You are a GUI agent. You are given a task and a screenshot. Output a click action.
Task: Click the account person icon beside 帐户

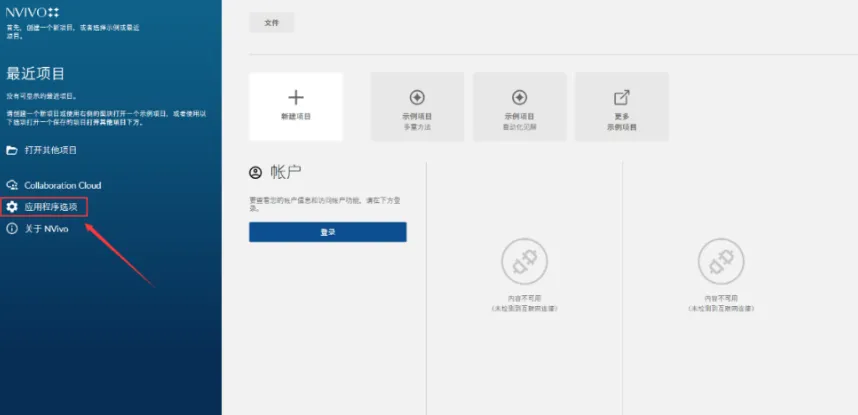coord(256,173)
